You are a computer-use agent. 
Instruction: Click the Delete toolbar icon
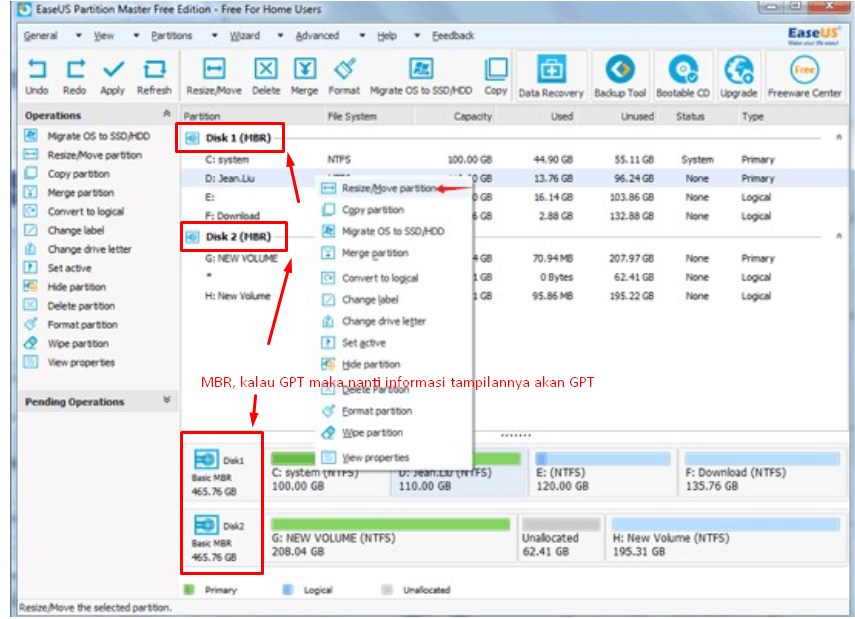tap(266, 76)
